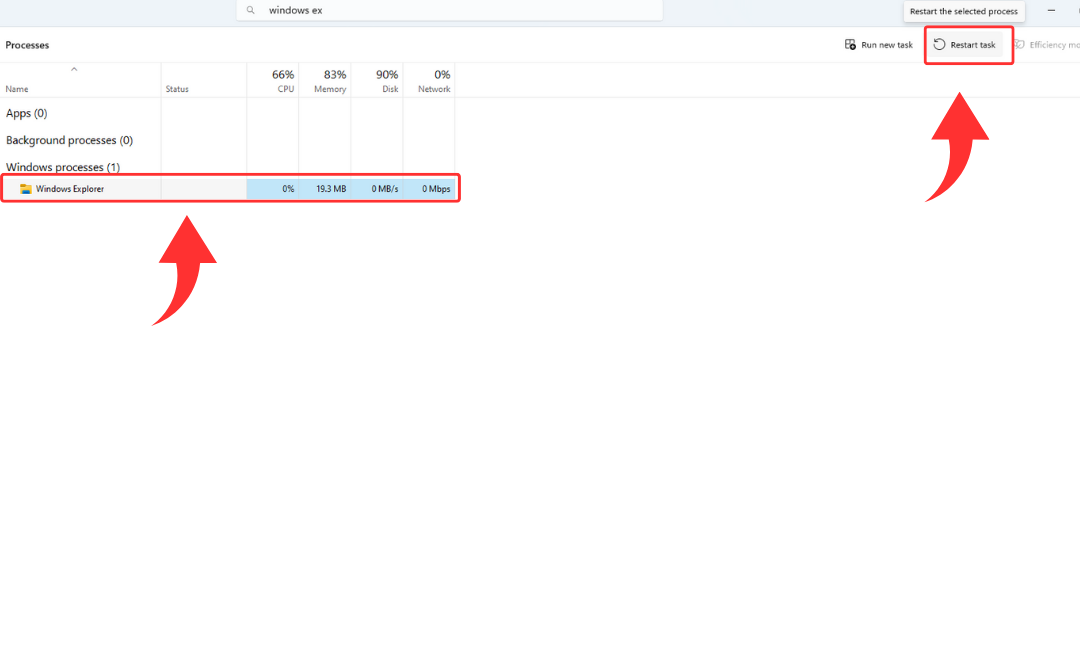Click the magnifier icon in search bar
The image size is (1080, 650).
251,10
